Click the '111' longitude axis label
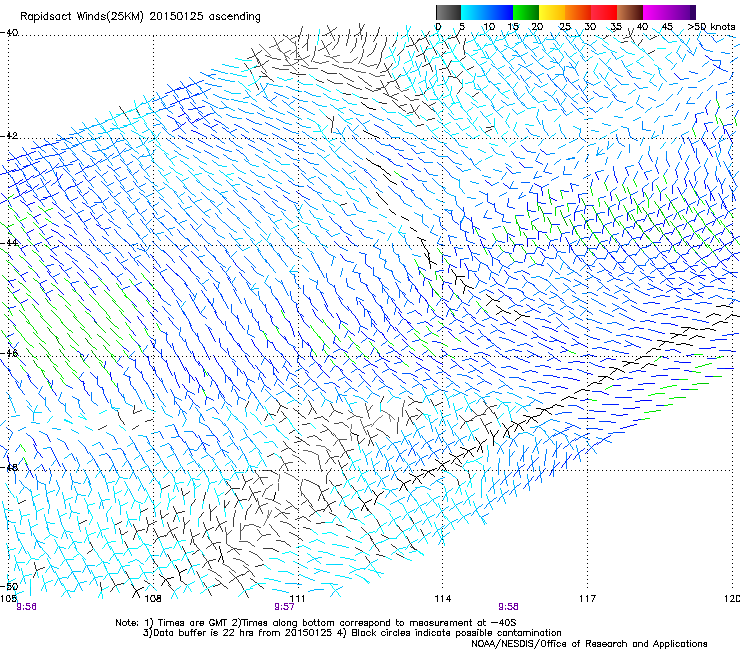 tap(297, 599)
